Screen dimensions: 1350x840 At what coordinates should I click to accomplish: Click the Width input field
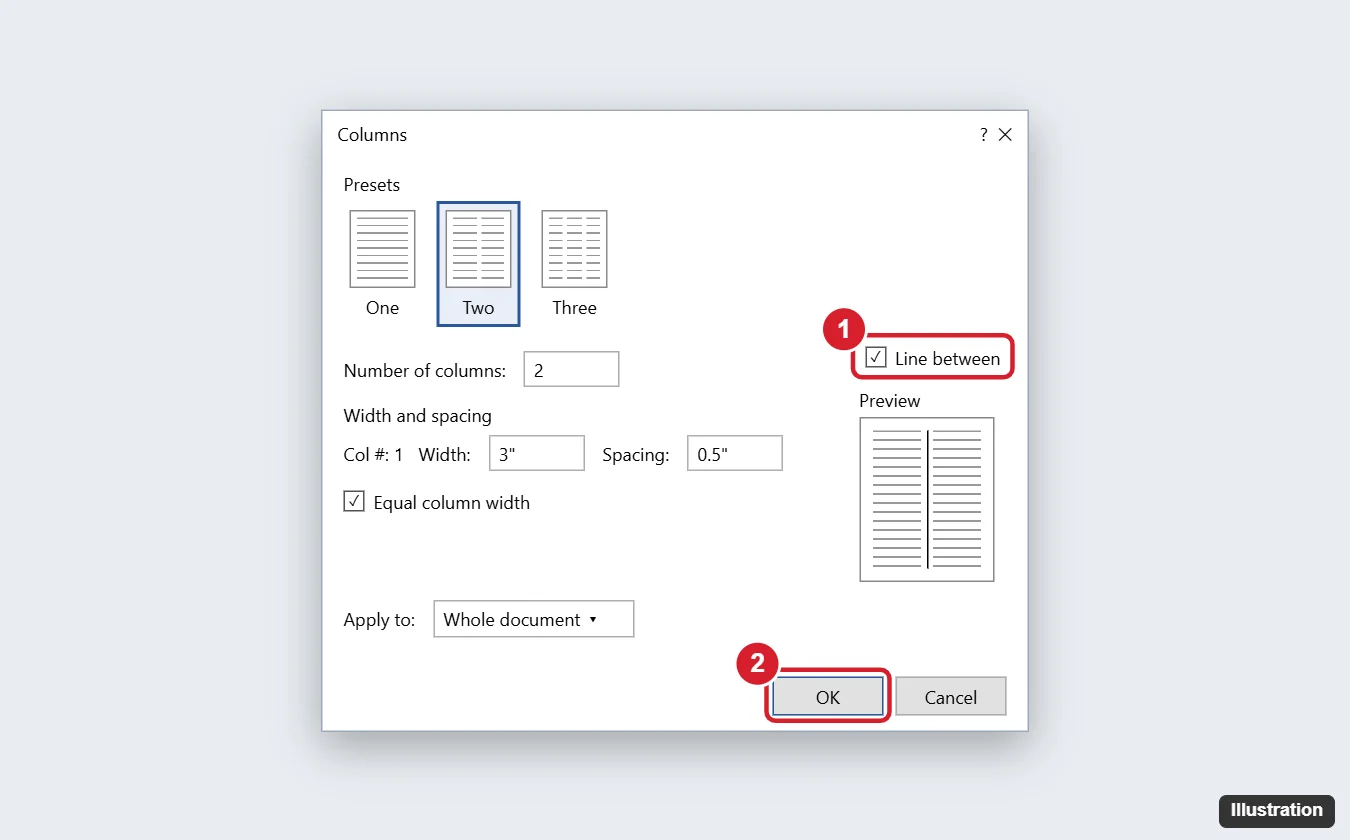tap(537, 454)
